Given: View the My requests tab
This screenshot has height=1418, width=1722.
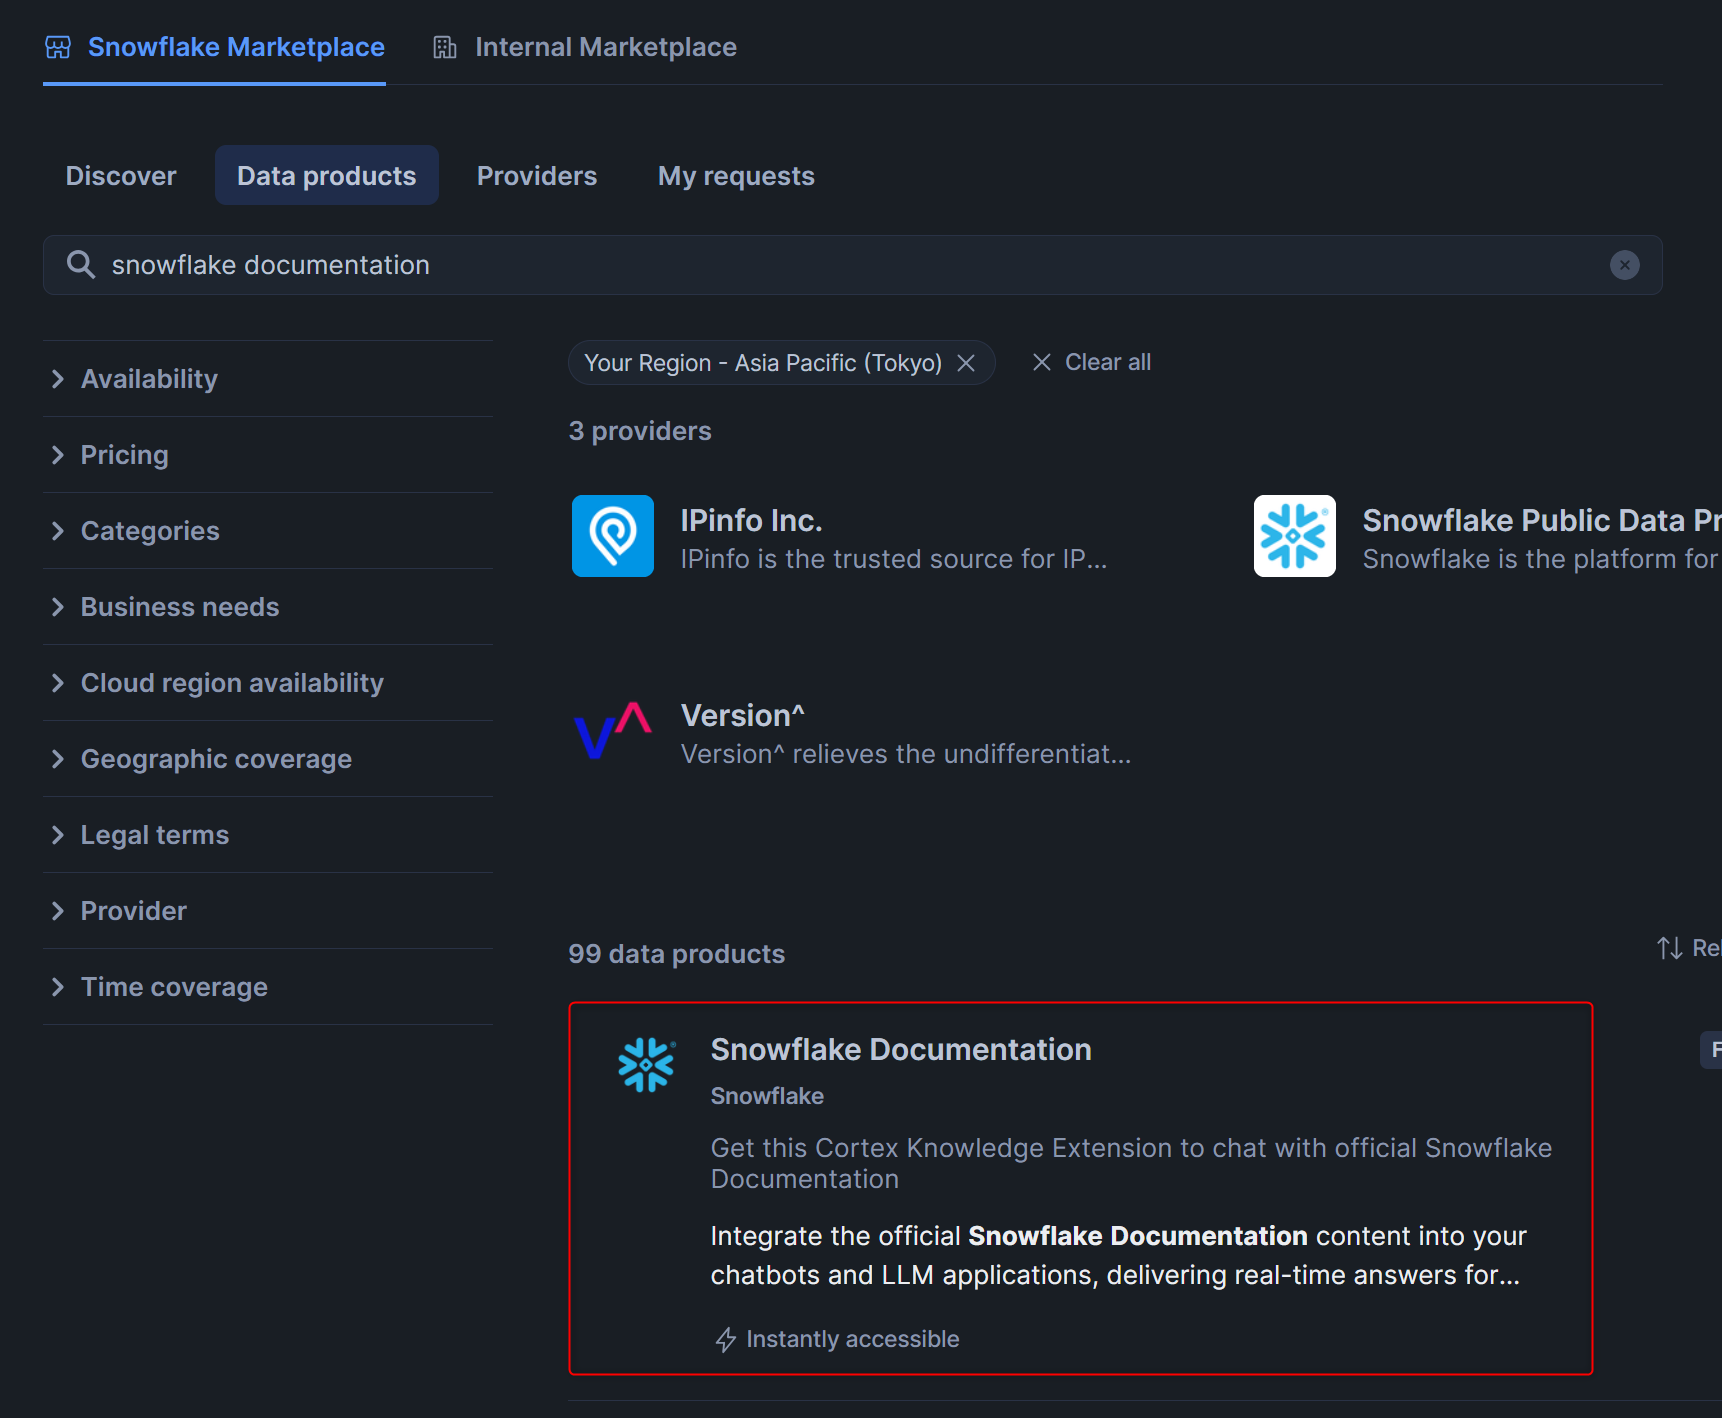Looking at the screenshot, I should [x=736, y=176].
